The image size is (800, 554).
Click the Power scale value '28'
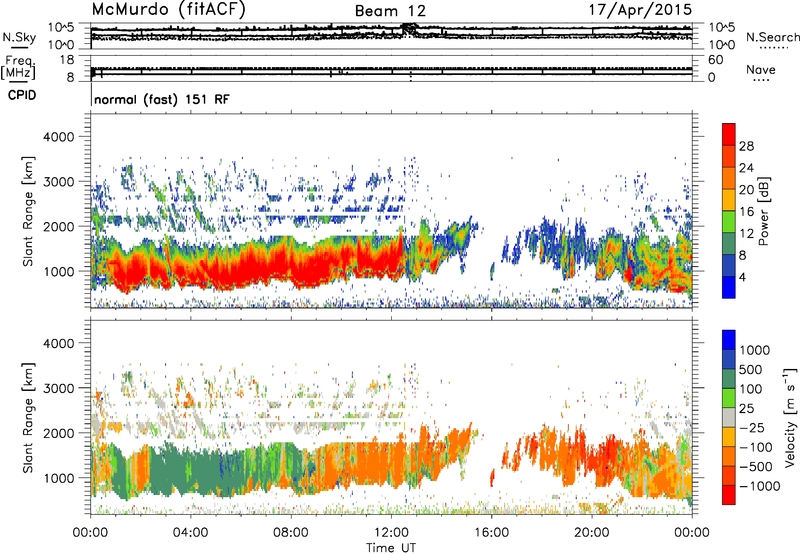pos(746,146)
